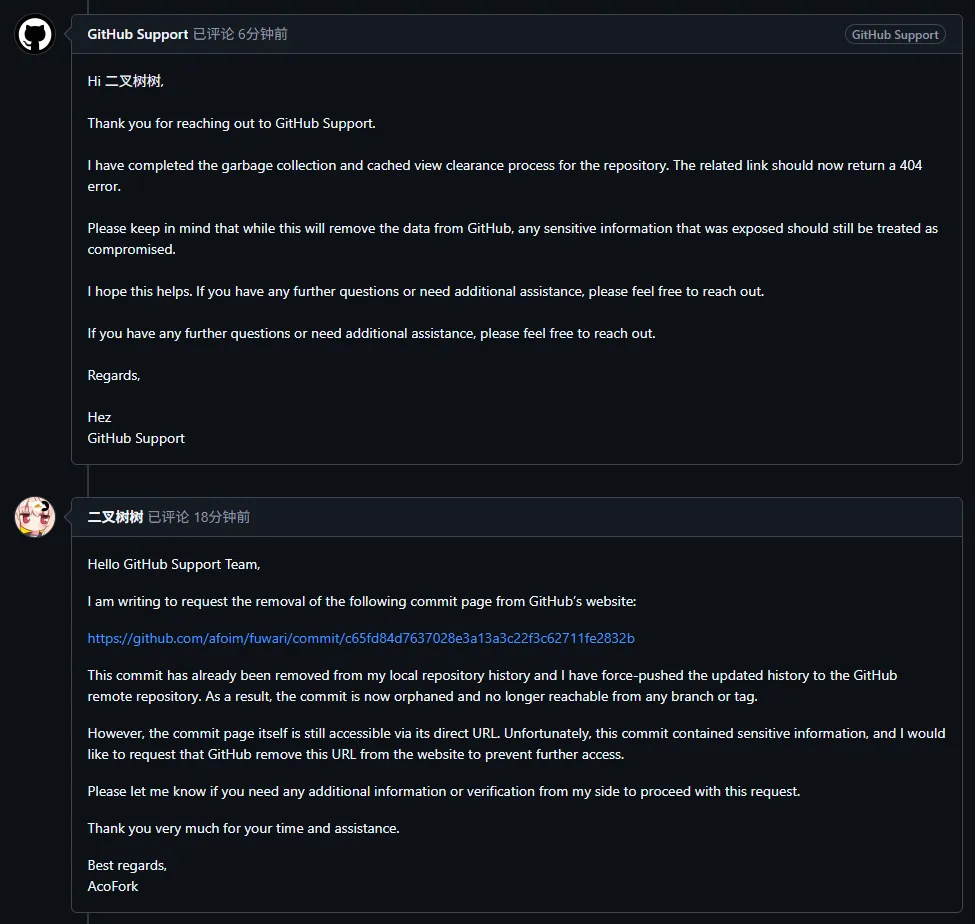The image size is (975, 924).
Task: Click the garbage collection completion paragraph
Action: coord(504,175)
